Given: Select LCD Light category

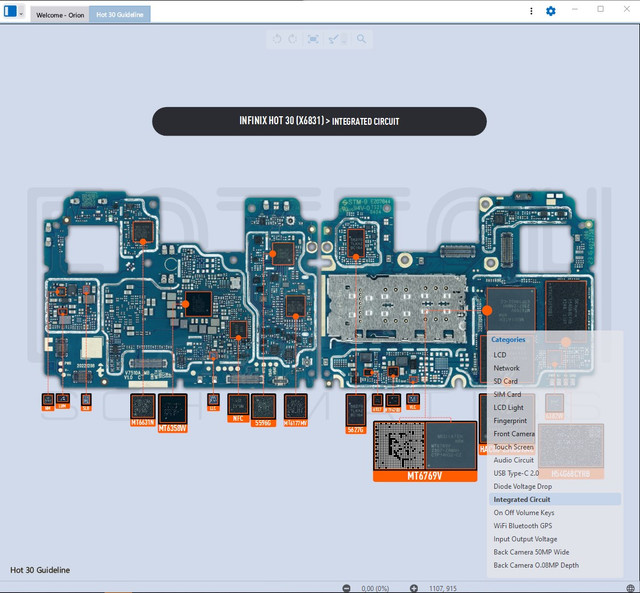Looking at the screenshot, I should tap(509, 407).
